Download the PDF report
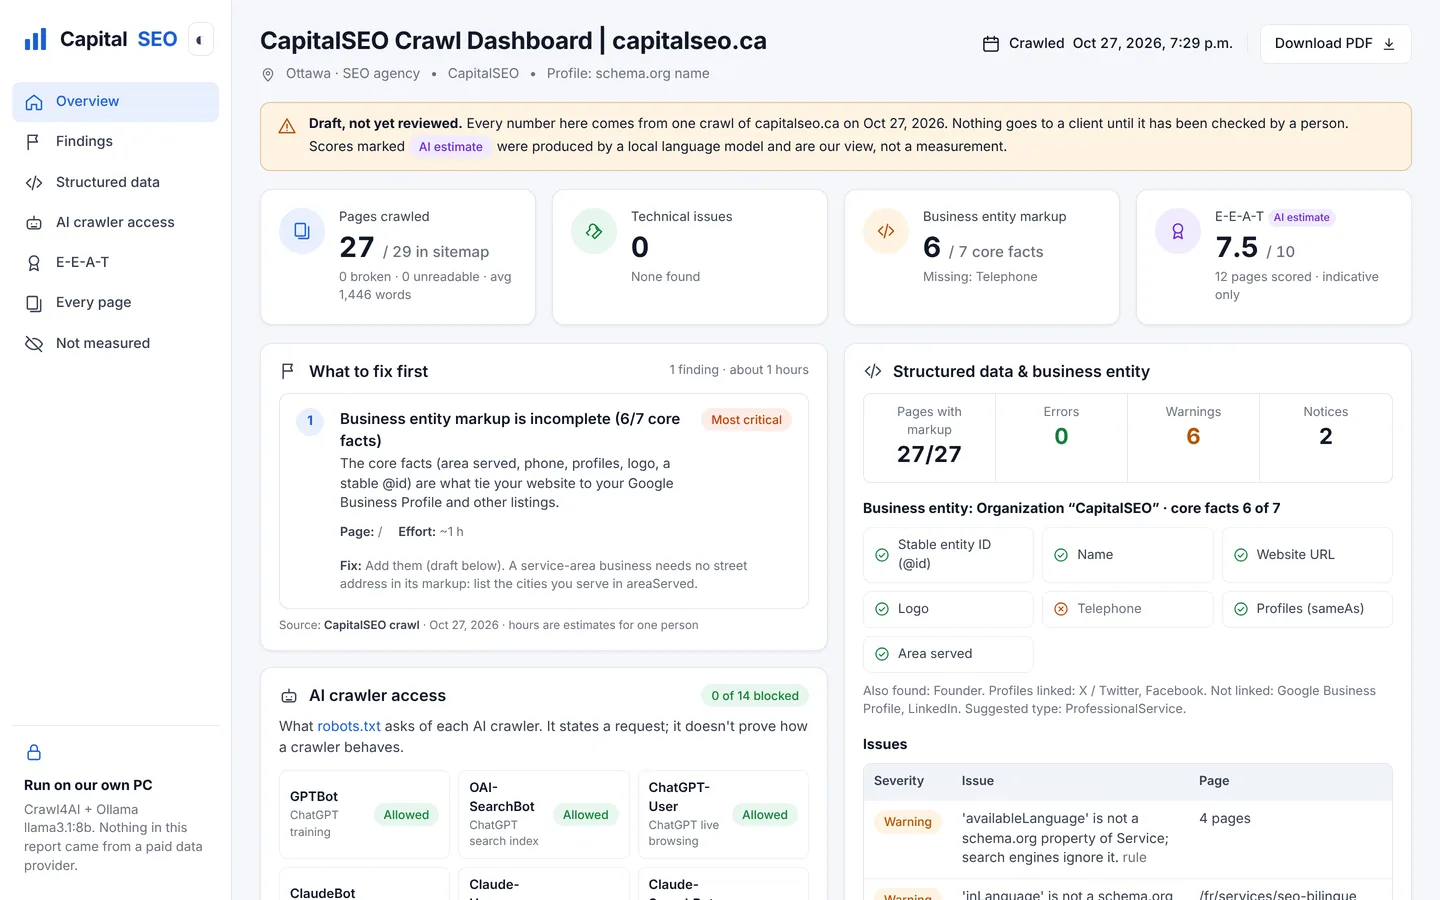This screenshot has width=1440, height=900. [1335, 44]
